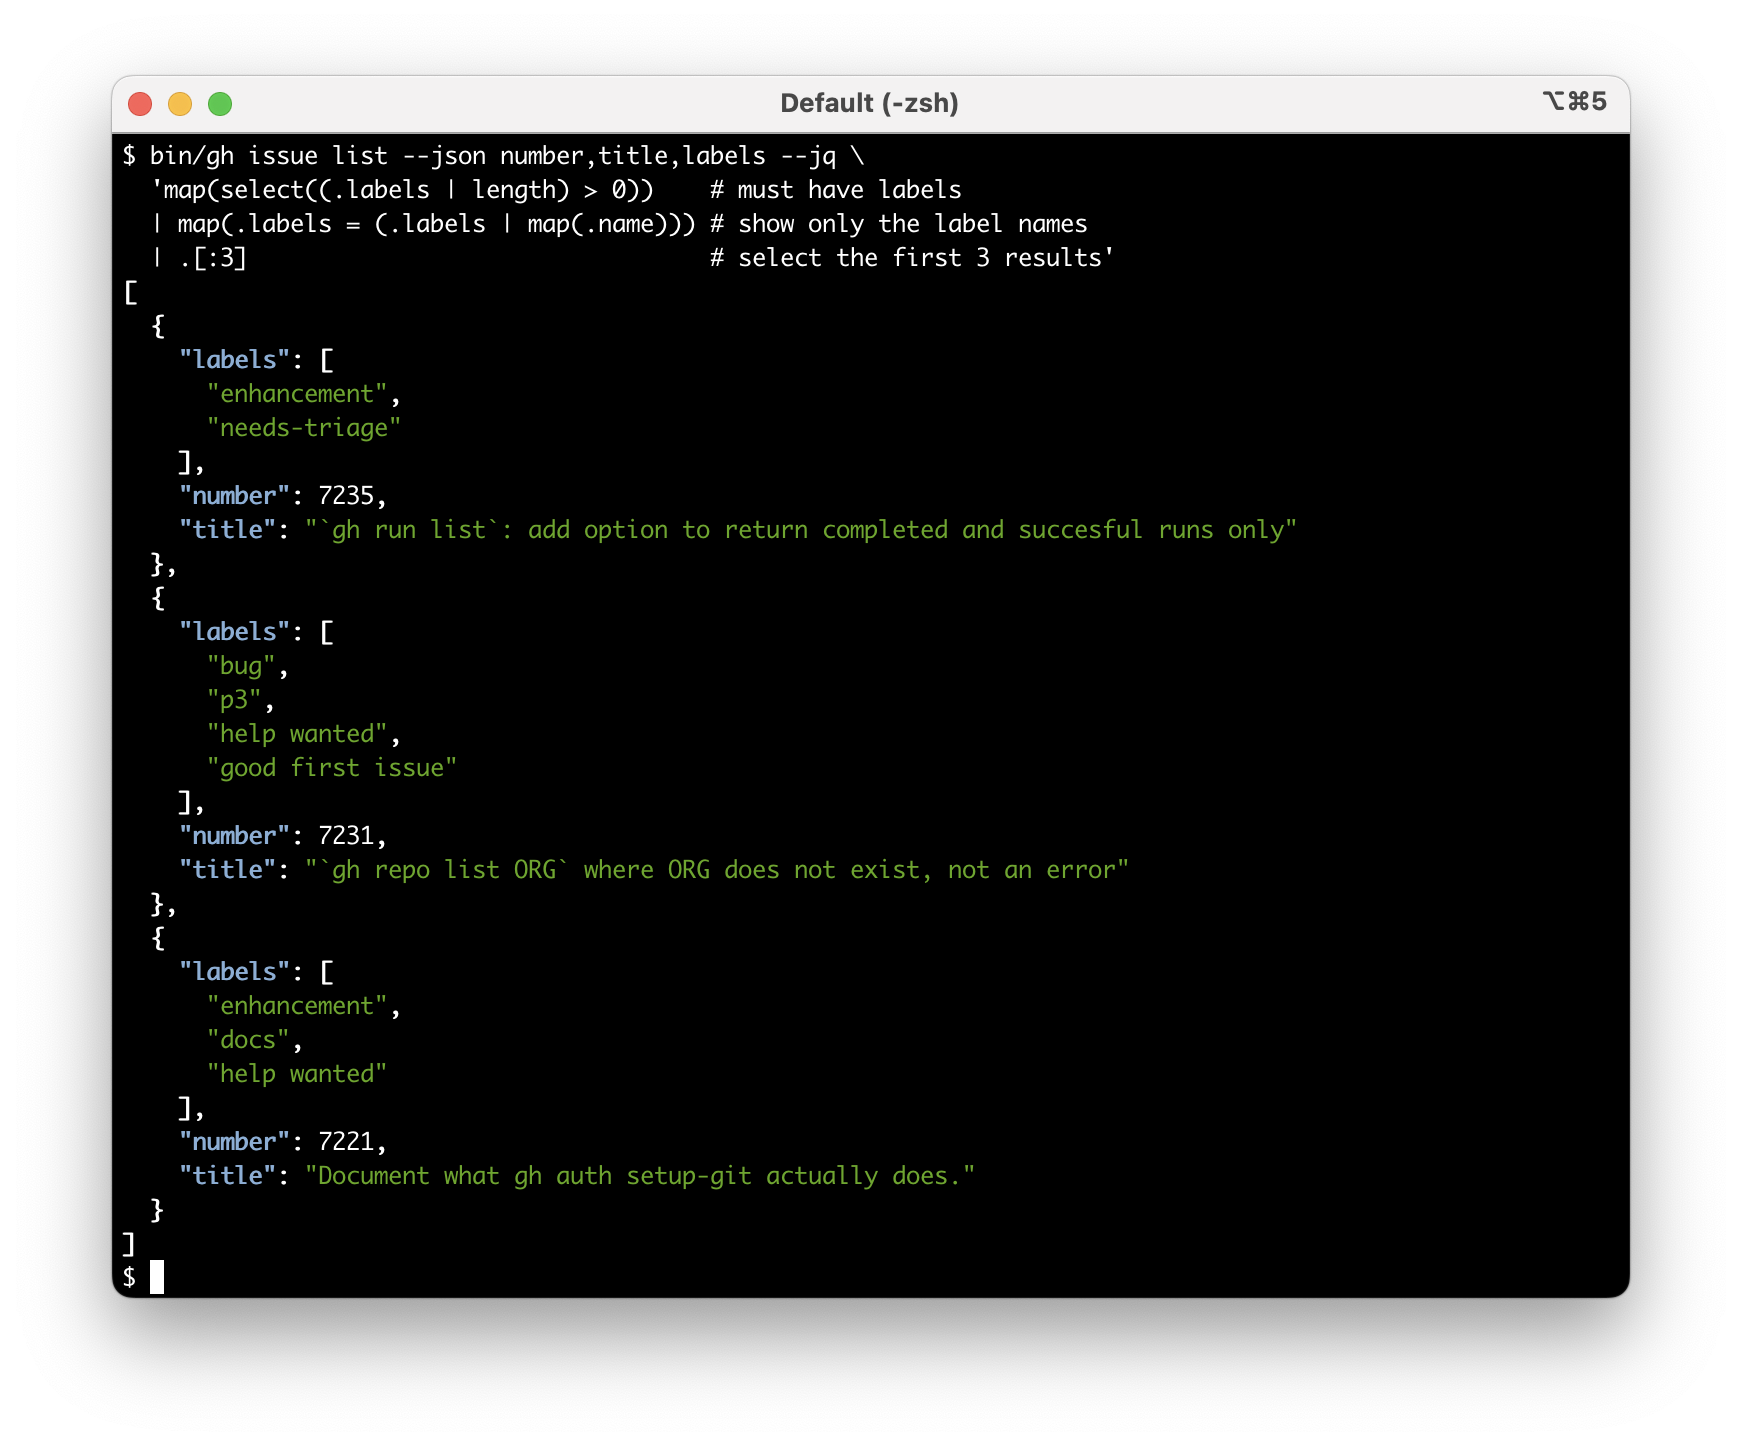This screenshot has width=1742, height=1446.
Task: Click the red close window button
Action: [x=140, y=104]
